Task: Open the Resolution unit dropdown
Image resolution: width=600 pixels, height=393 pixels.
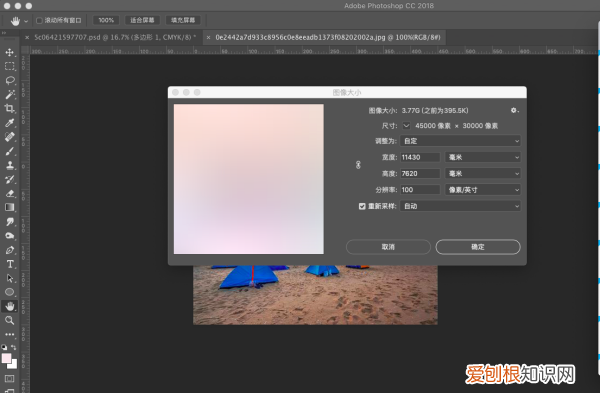Action: tap(483, 190)
